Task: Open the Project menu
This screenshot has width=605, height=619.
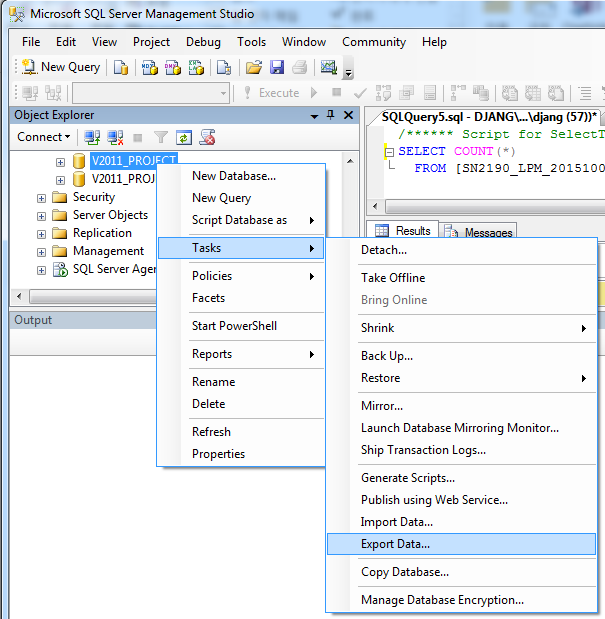Action: tap(152, 42)
